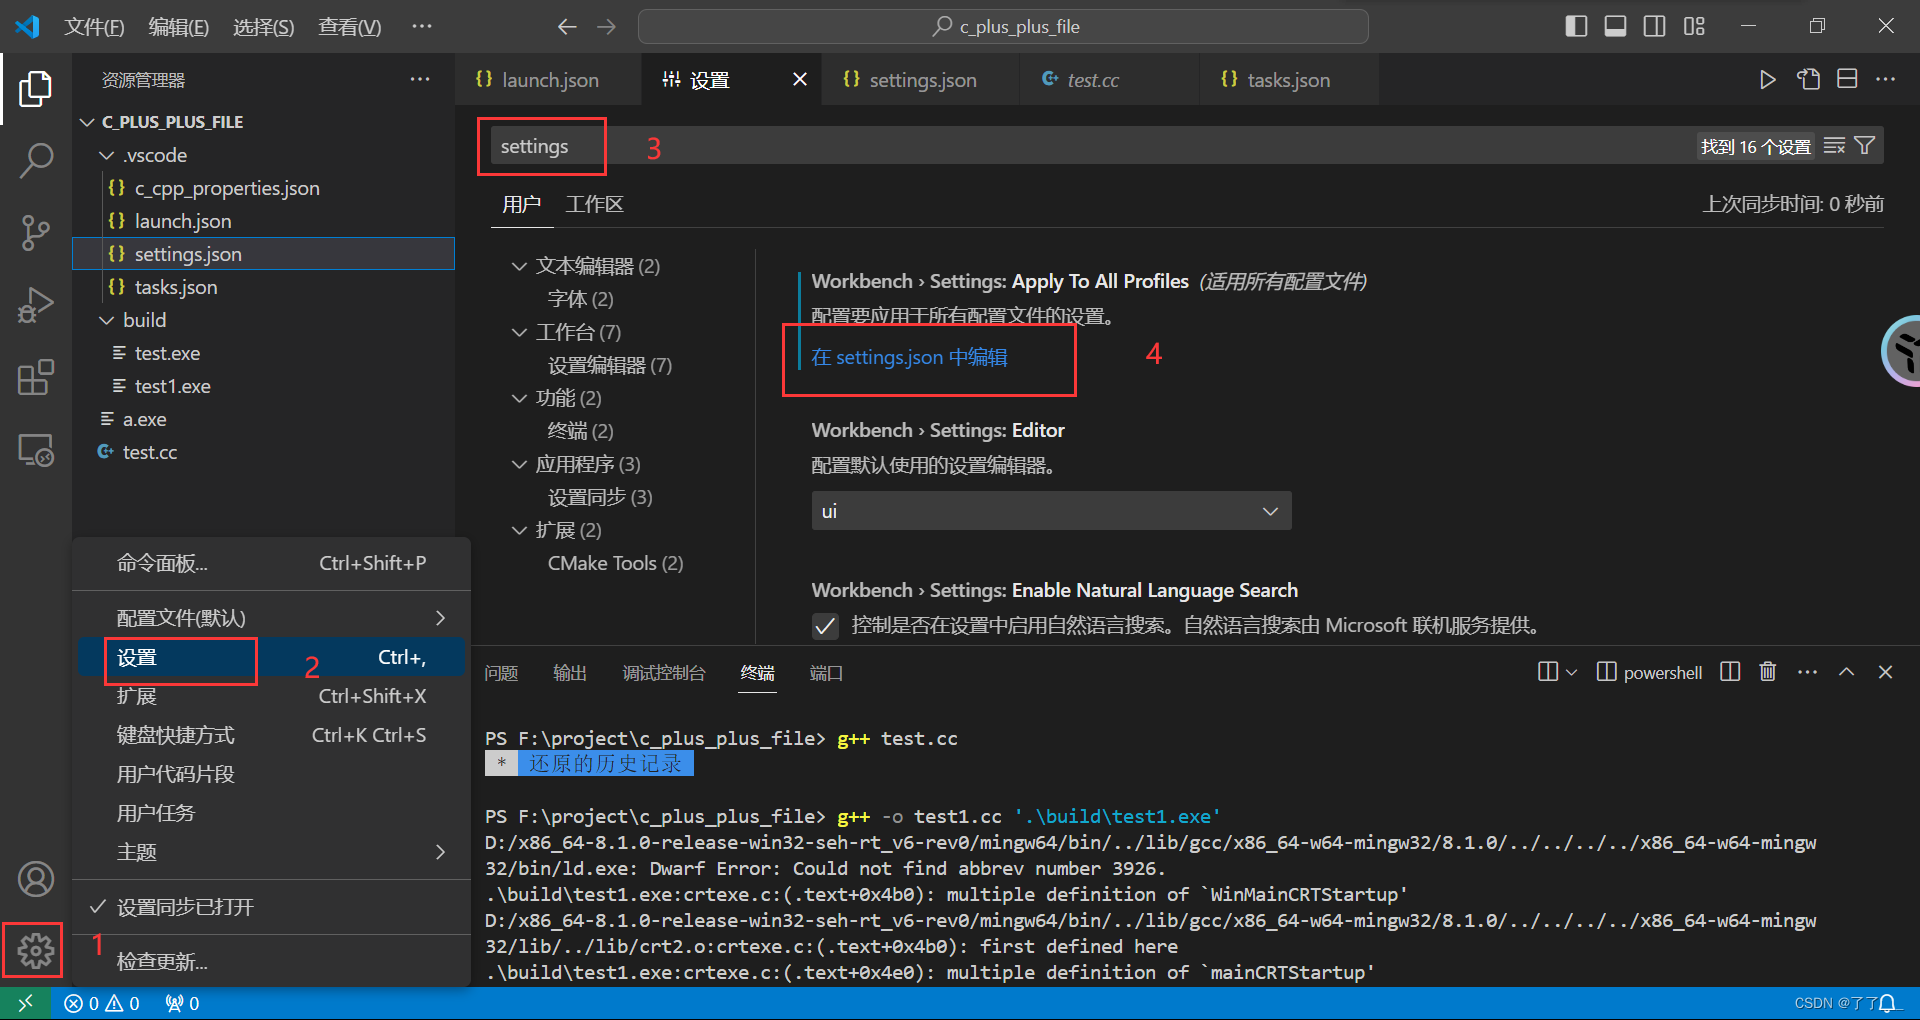Toggle the panel visibility
1920x1020 pixels.
[1614, 26]
